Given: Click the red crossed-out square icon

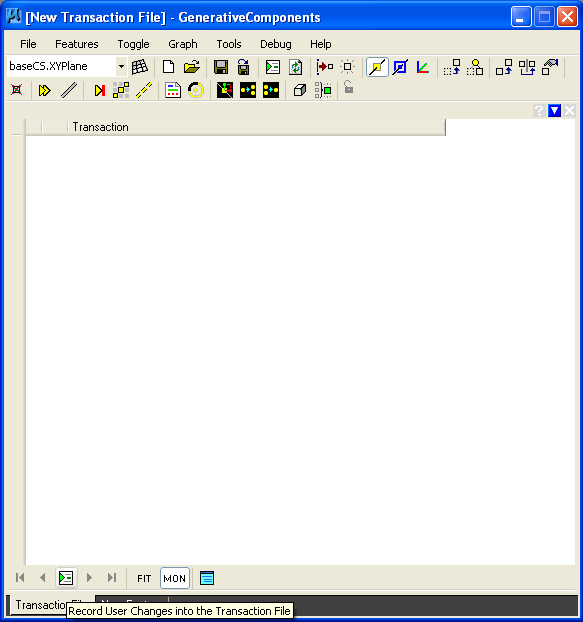Looking at the screenshot, I should coord(17,90).
